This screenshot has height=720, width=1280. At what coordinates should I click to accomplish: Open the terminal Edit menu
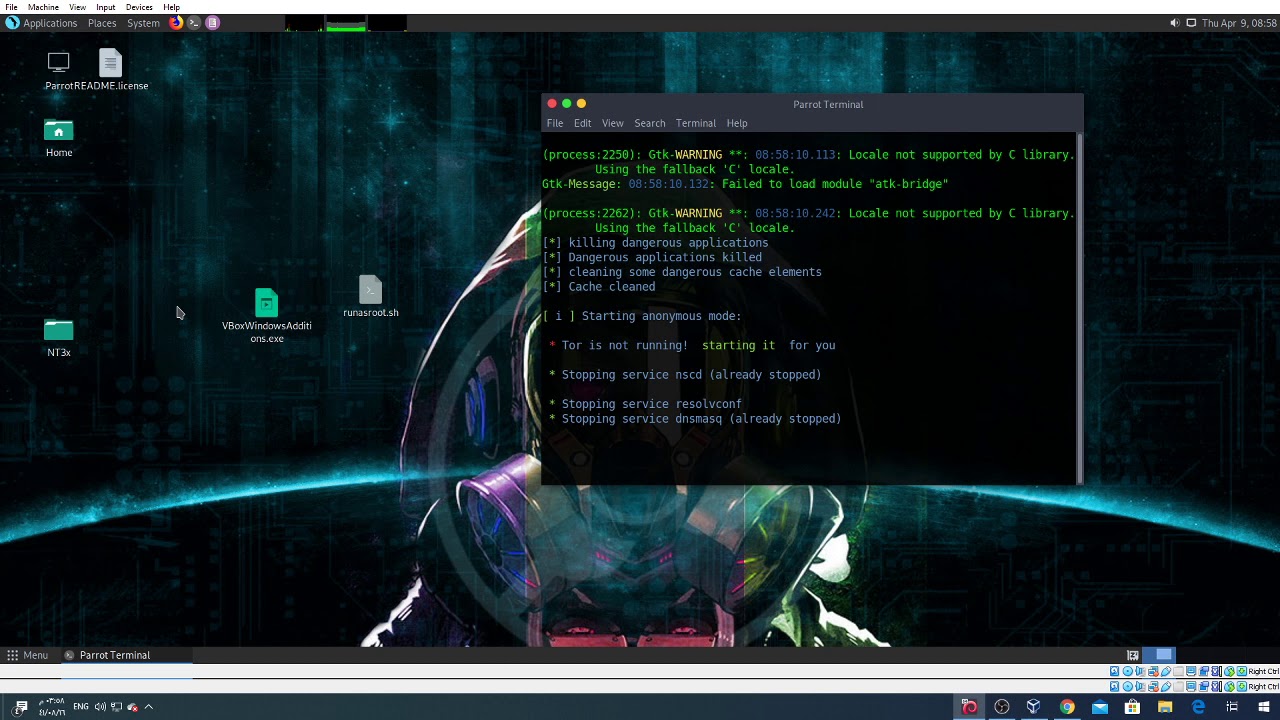click(x=582, y=123)
